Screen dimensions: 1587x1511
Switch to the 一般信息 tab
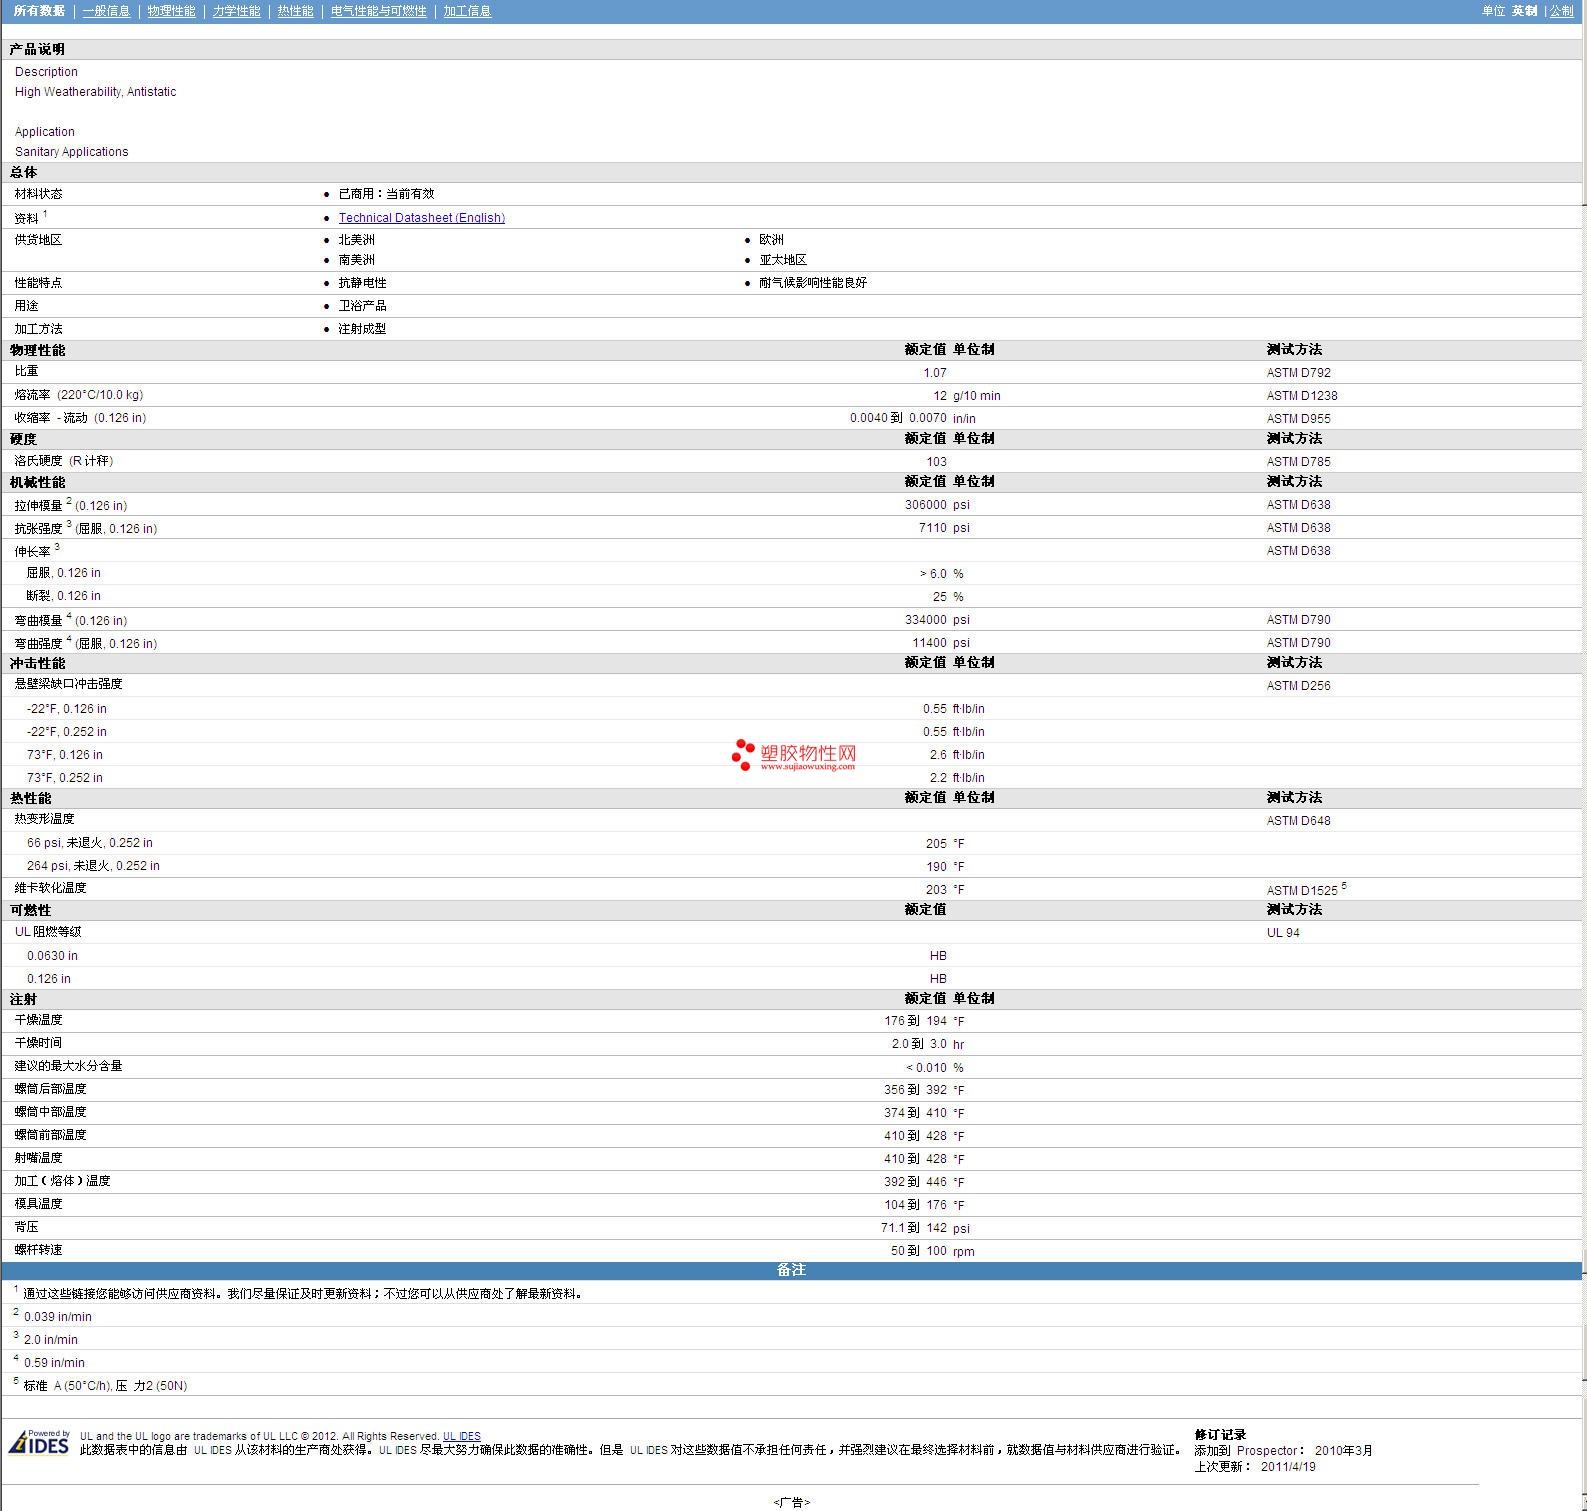click(x=106, y=11)
